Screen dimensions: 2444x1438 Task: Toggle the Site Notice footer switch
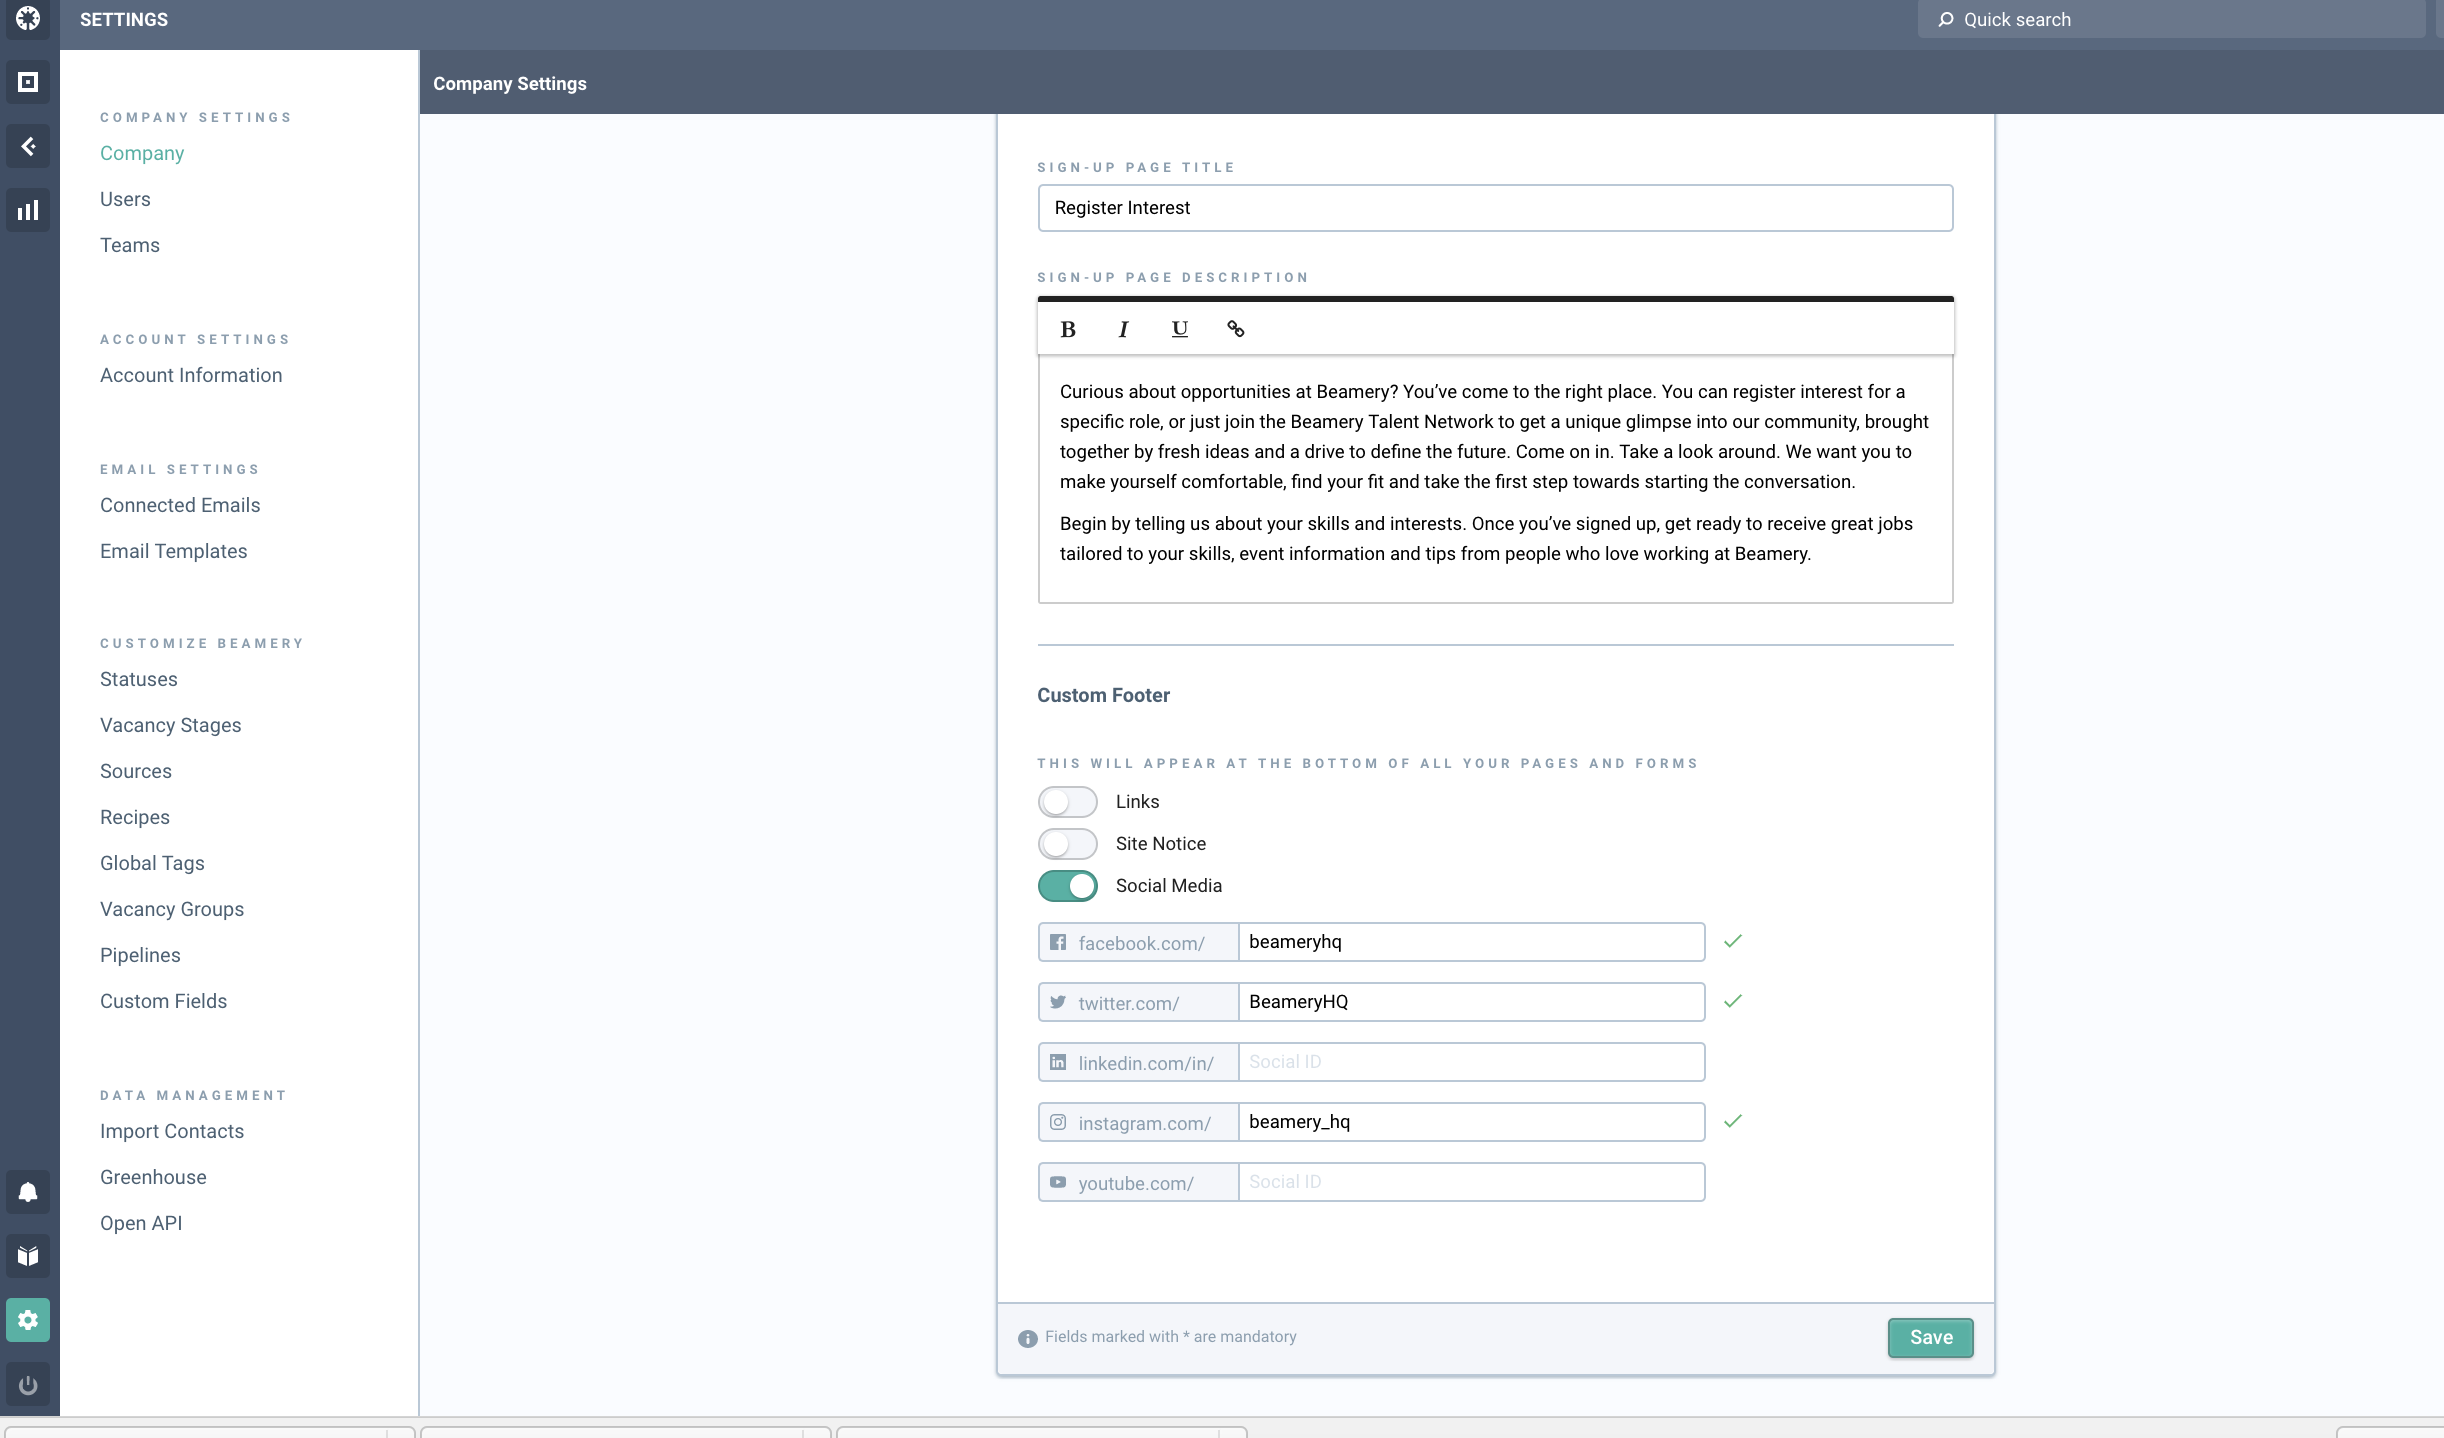pos(1066,842)
